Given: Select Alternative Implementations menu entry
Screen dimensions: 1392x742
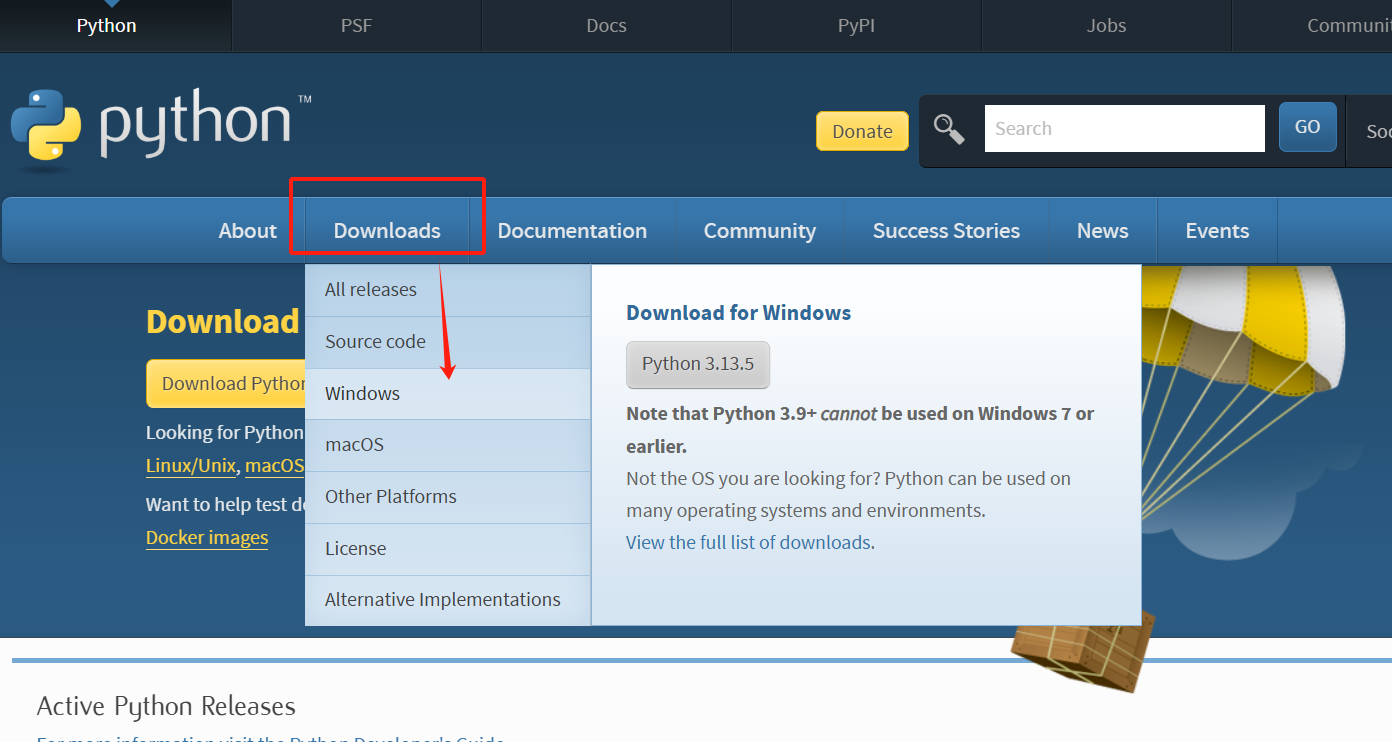Looking at the screenshot, I should coord(448,600).
